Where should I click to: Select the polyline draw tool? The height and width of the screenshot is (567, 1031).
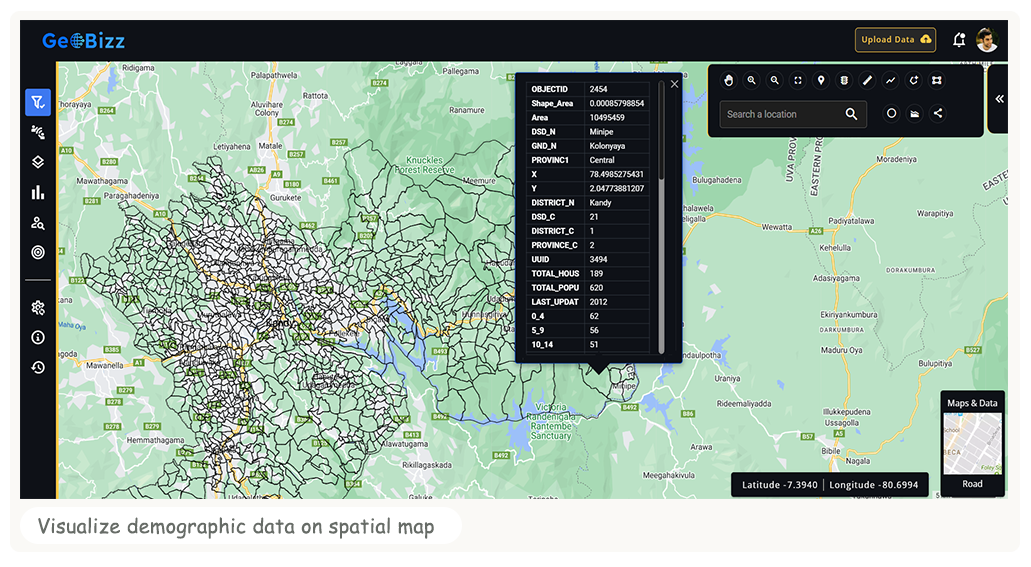(890, 80)
